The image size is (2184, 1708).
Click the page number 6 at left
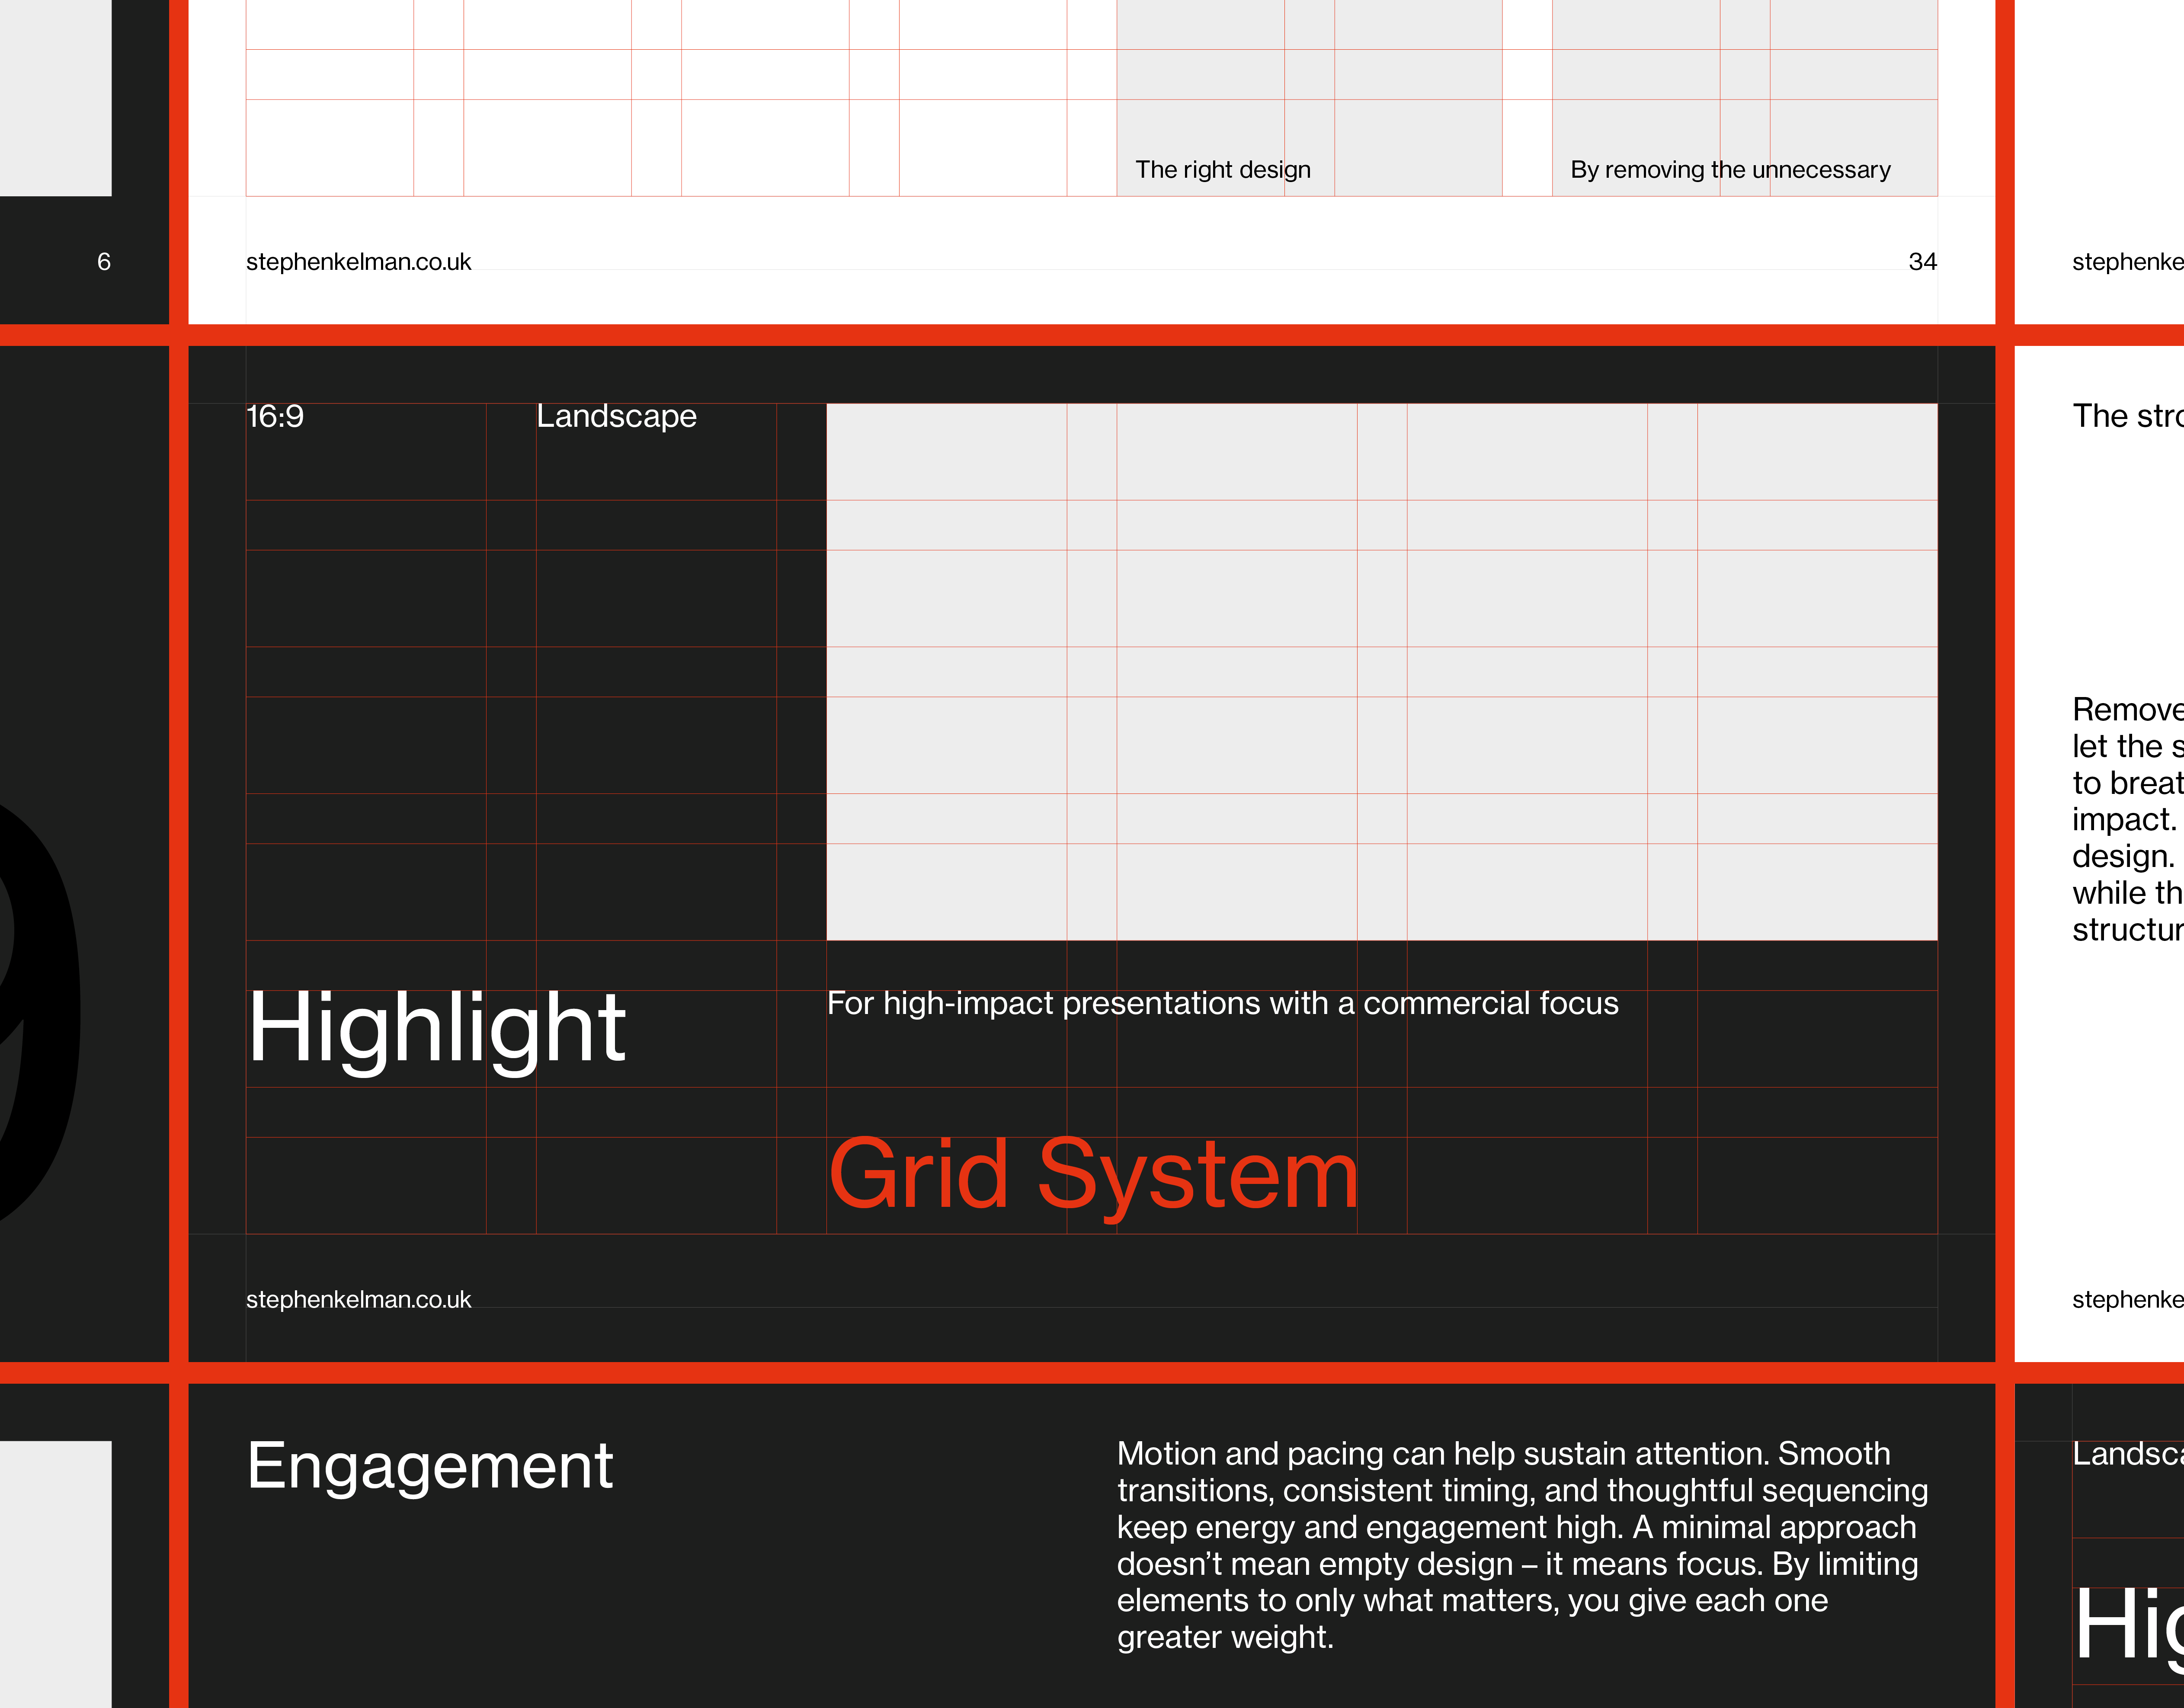click(104, 262)
